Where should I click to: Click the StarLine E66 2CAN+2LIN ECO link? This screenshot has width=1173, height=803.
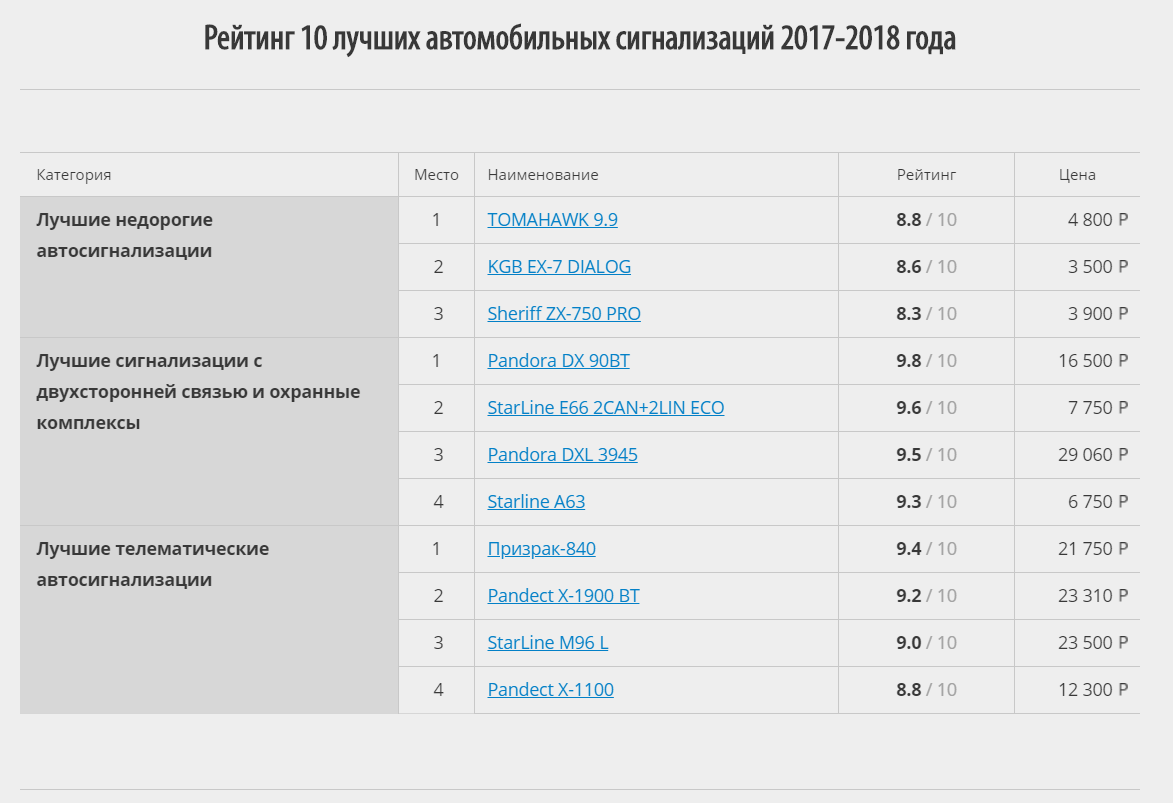(x=606, y=408)
